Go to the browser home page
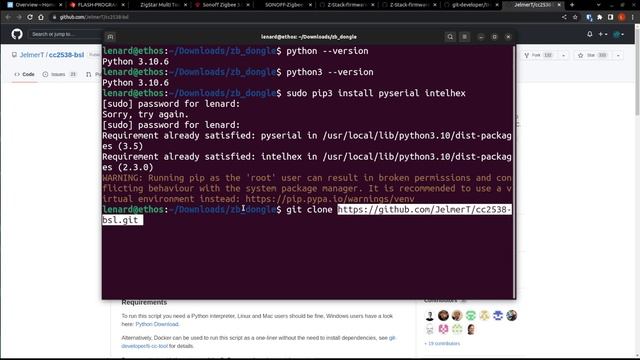 click(x=41, y=17)
